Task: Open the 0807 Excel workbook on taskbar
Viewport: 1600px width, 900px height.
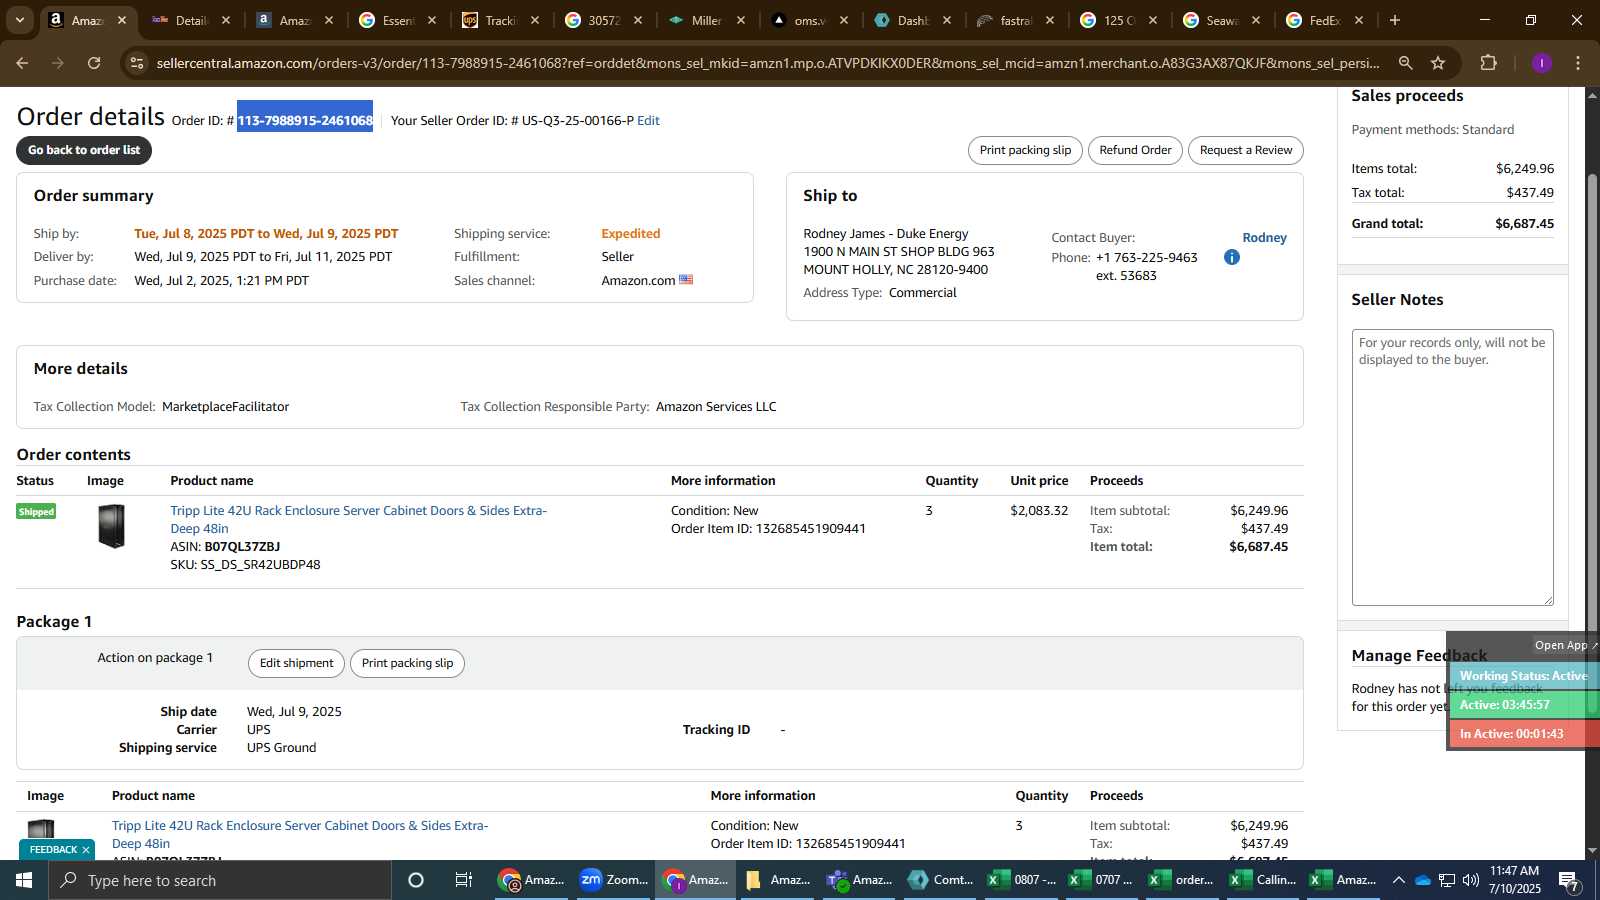Action: 1022,880
